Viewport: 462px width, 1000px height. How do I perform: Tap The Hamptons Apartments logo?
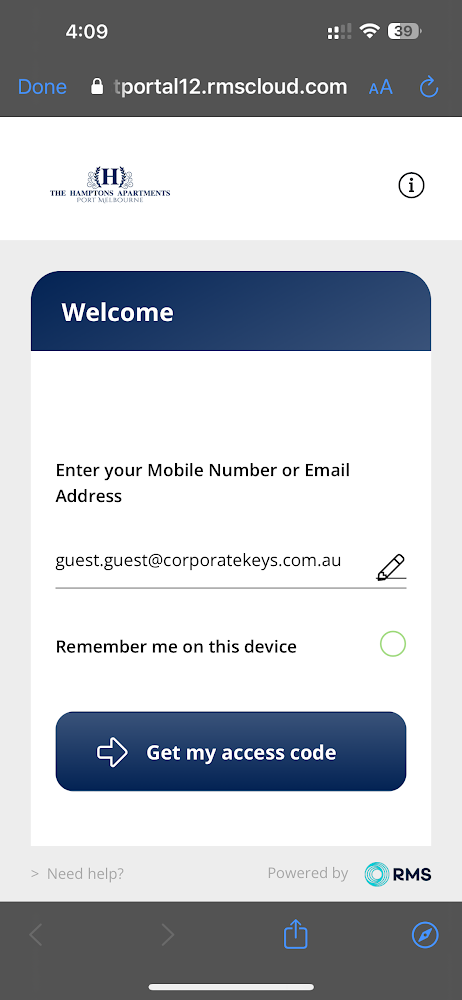[110, 185]
